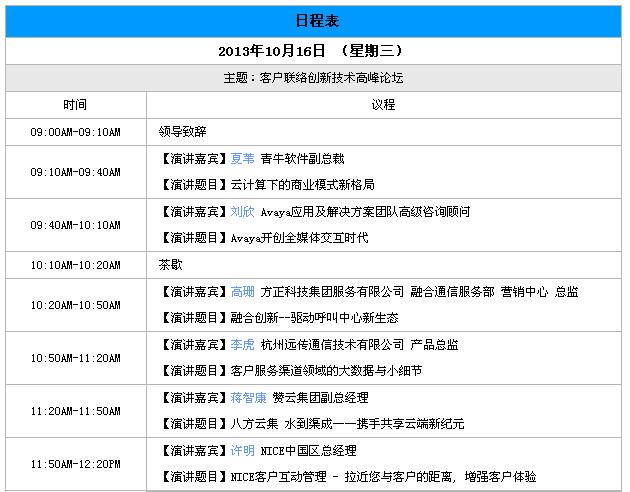Click the 领导致辞 agenda entry
630x492 pixels.
(182, 131)
